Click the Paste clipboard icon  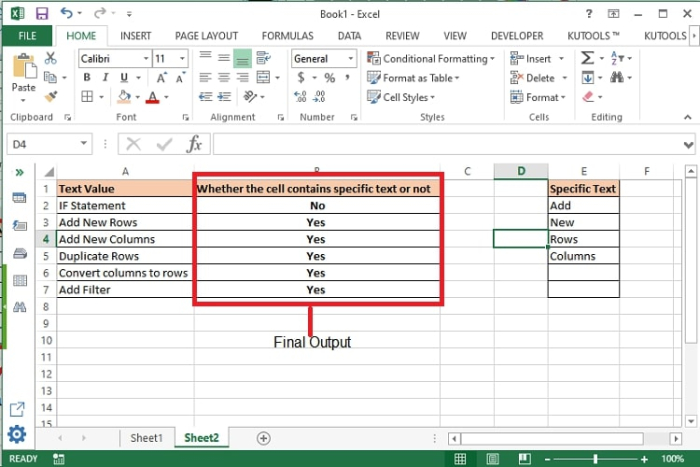24,66
